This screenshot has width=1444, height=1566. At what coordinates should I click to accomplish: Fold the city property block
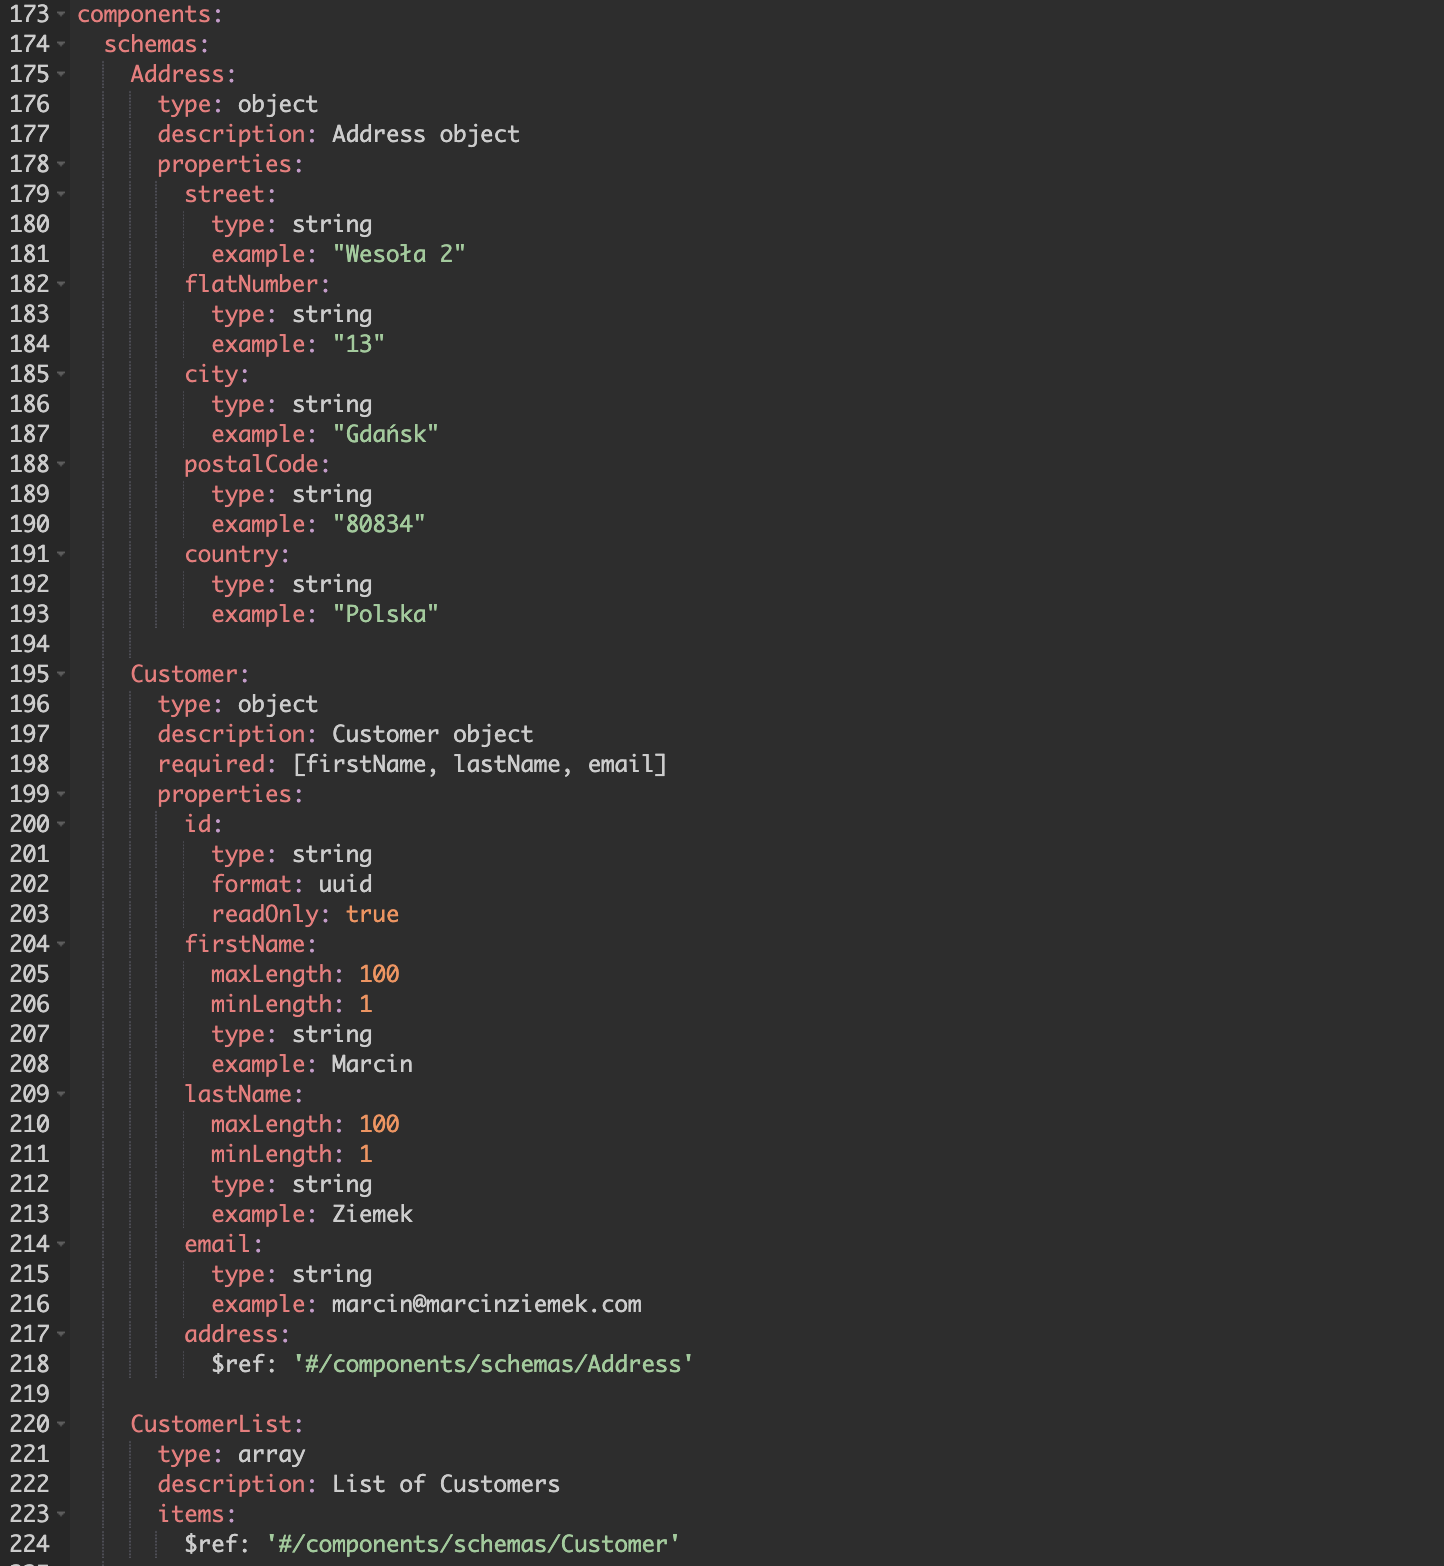point(61,375)
